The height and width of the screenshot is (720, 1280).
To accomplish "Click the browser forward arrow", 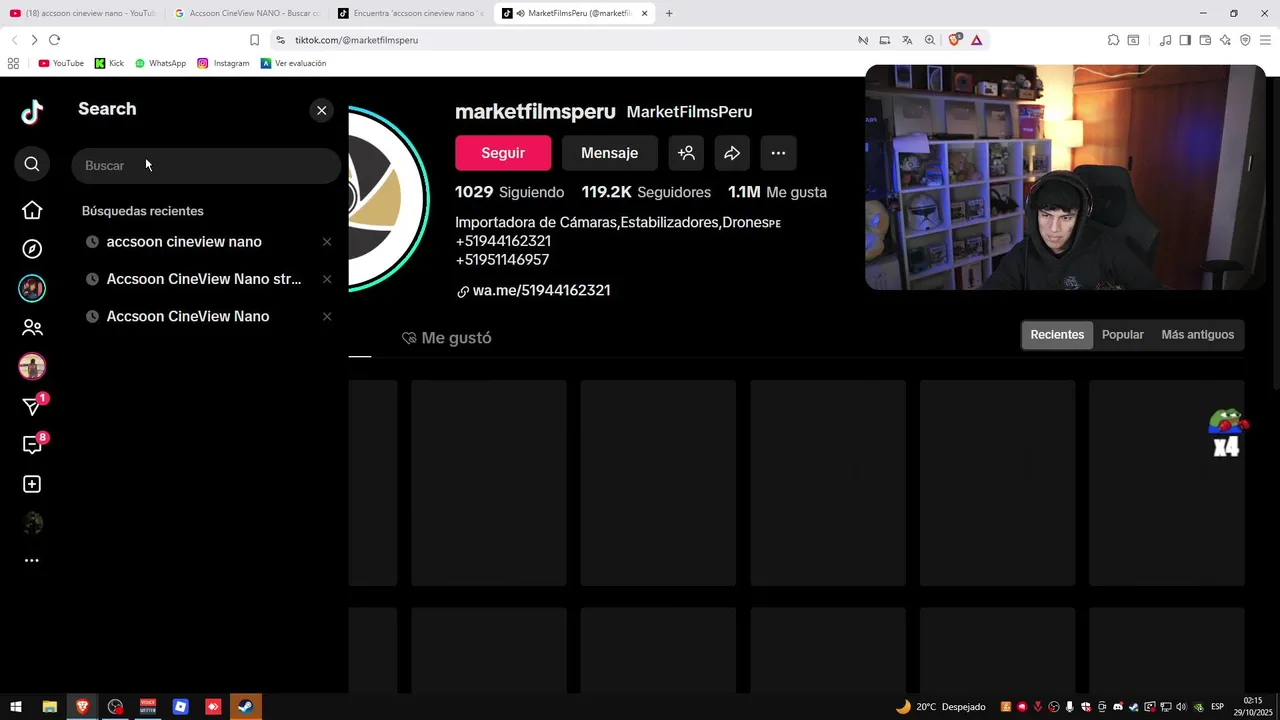I will (x=34, y=40).
